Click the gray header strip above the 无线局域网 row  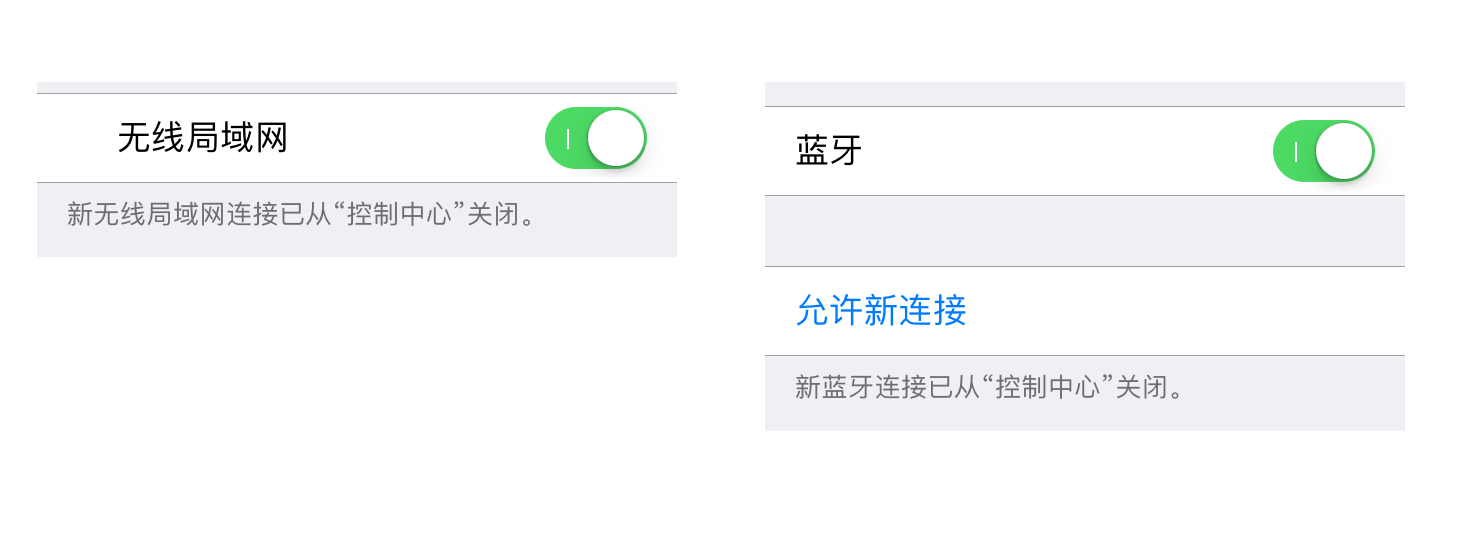tap(356, 87)
